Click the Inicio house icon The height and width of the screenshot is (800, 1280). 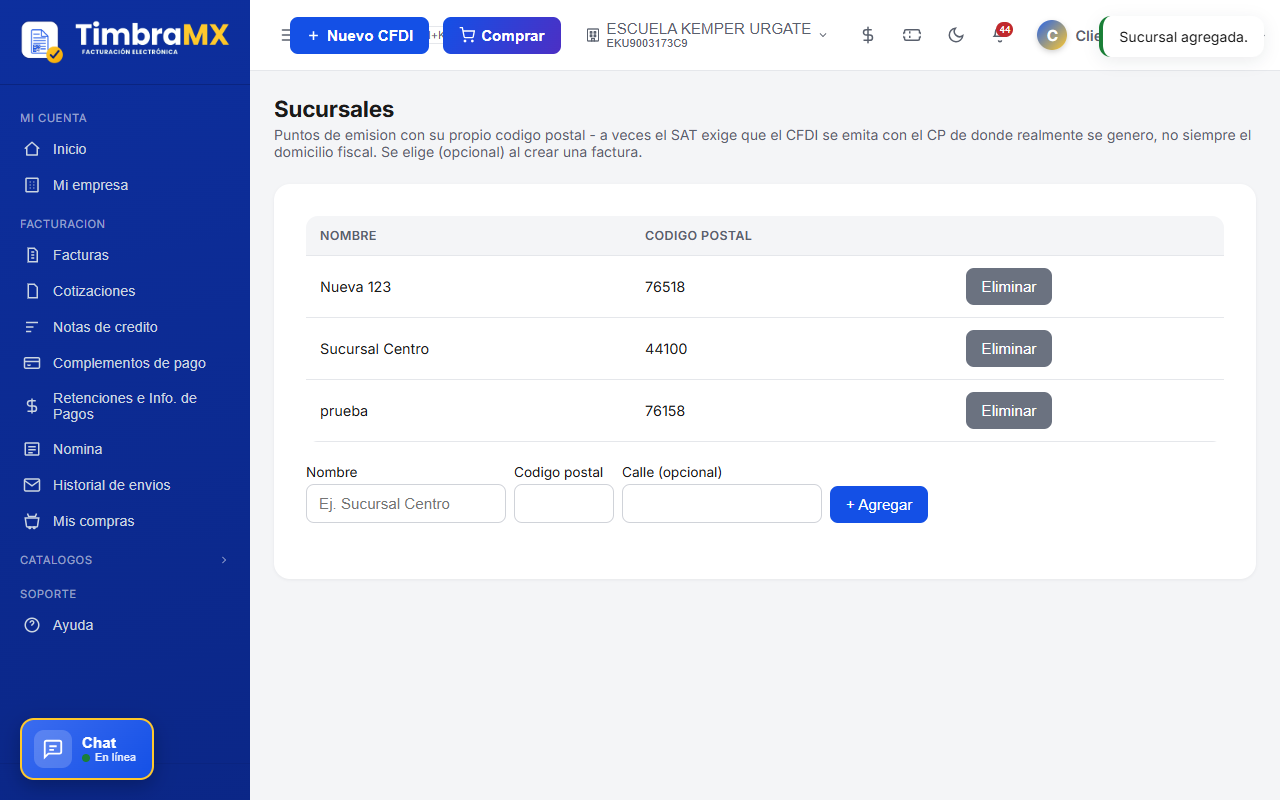tap(32, 149)
